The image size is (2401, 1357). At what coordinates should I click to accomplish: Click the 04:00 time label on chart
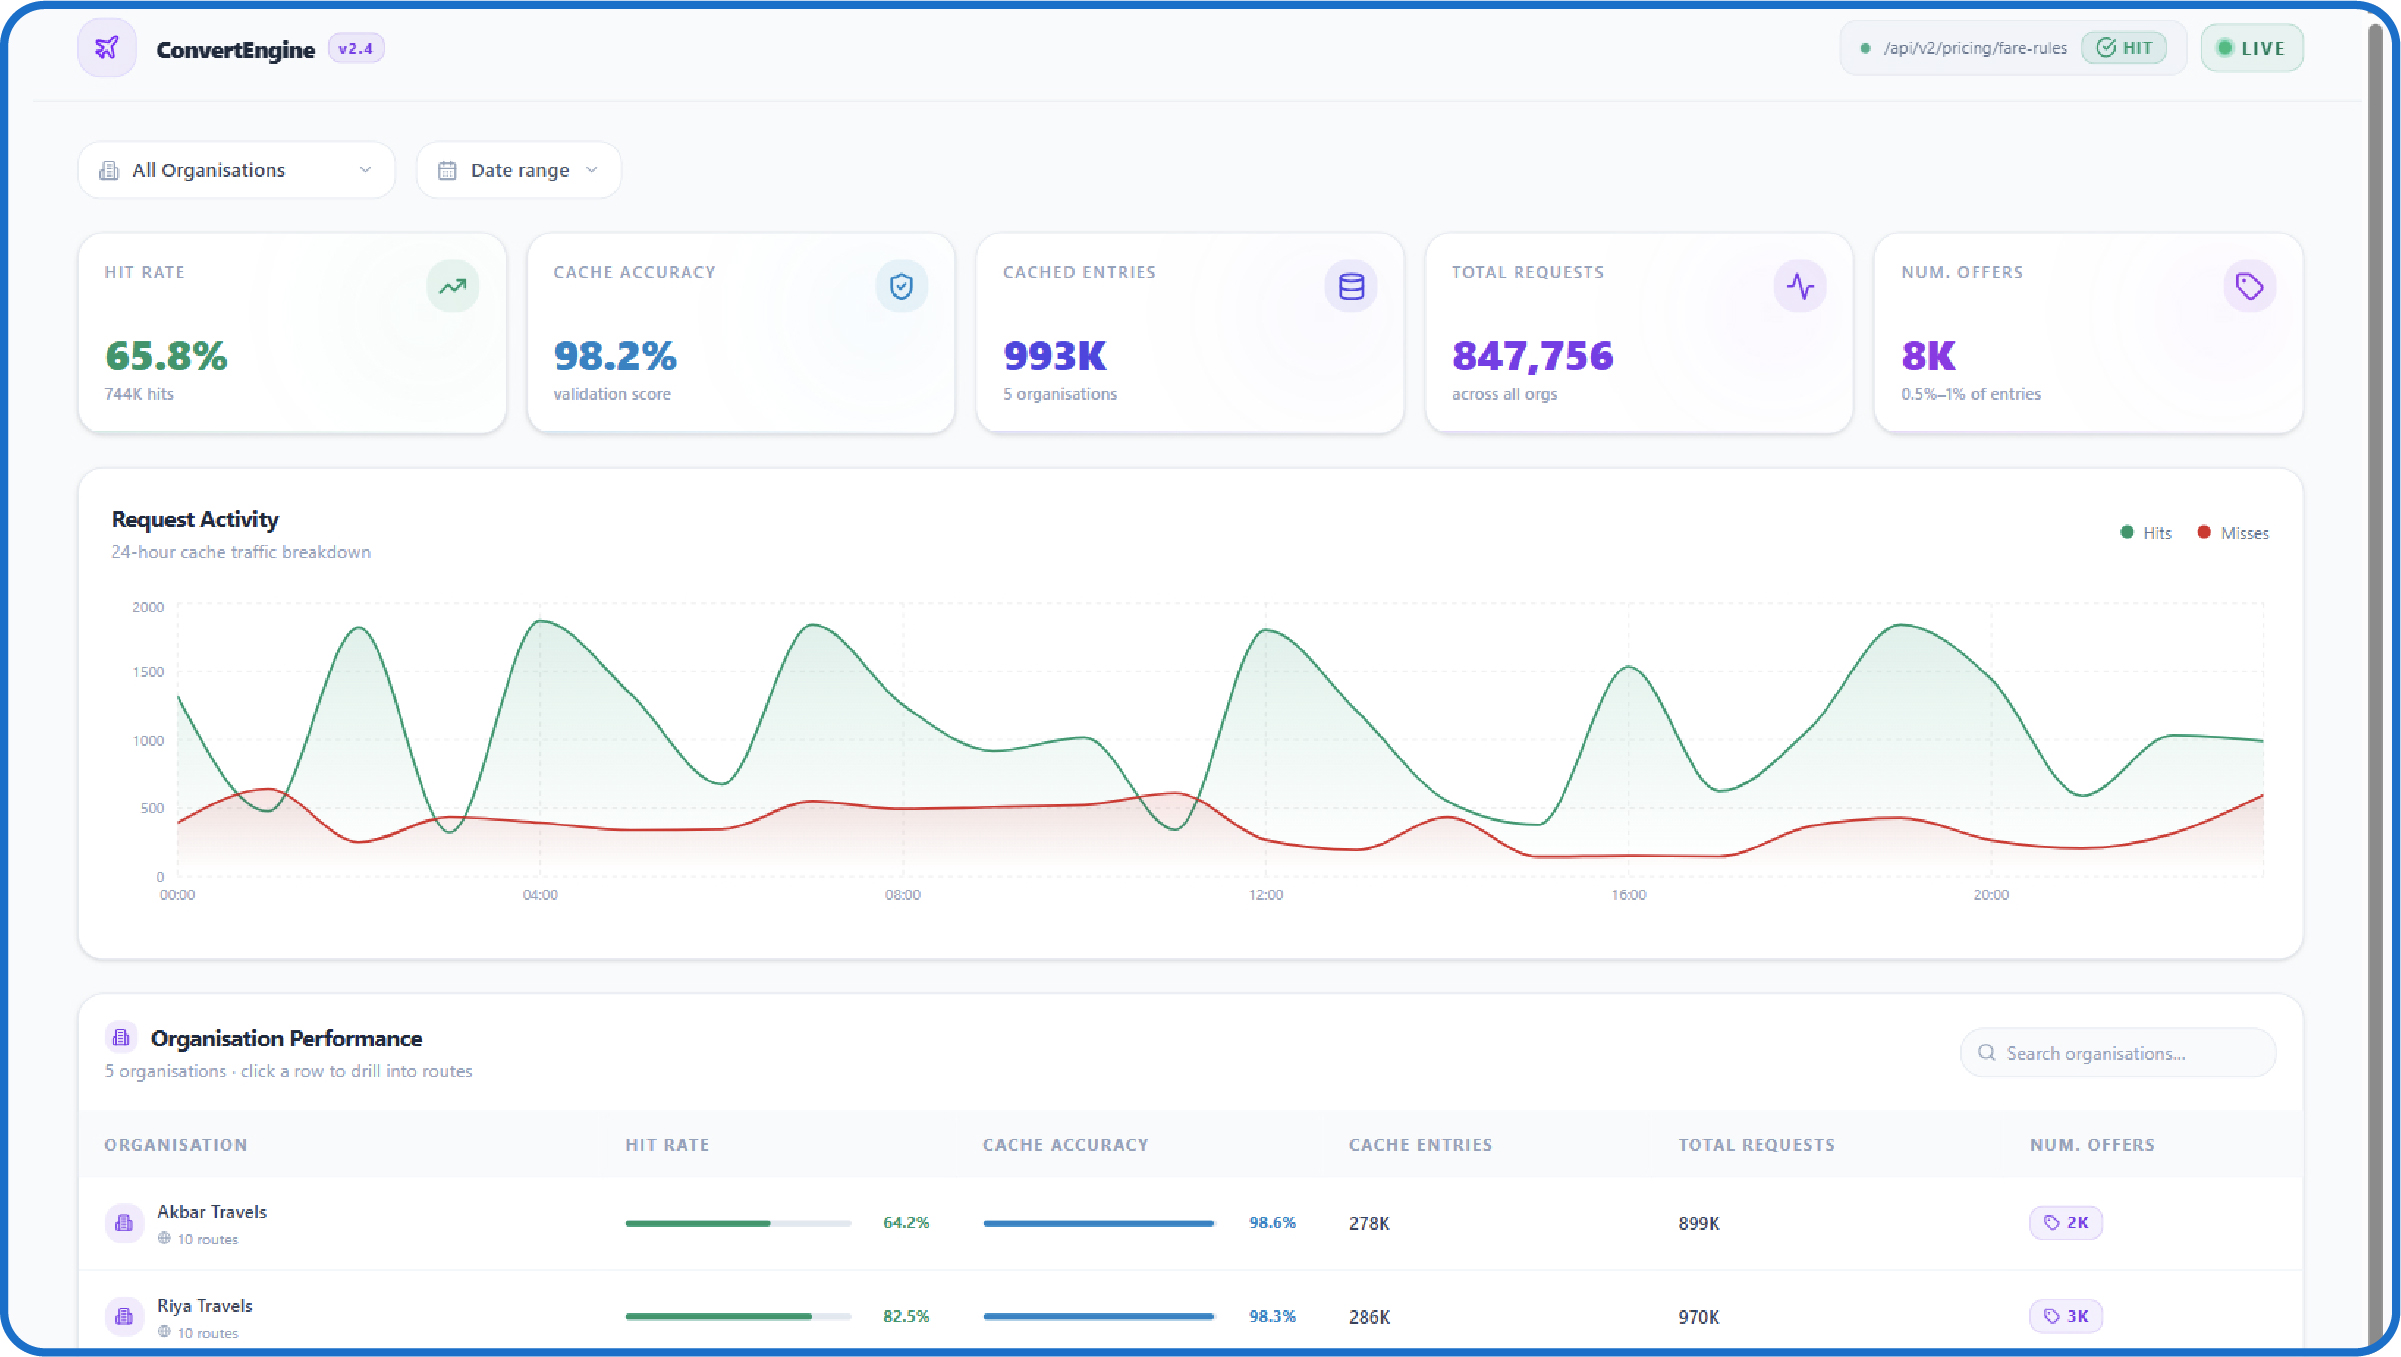click(540, 895)
